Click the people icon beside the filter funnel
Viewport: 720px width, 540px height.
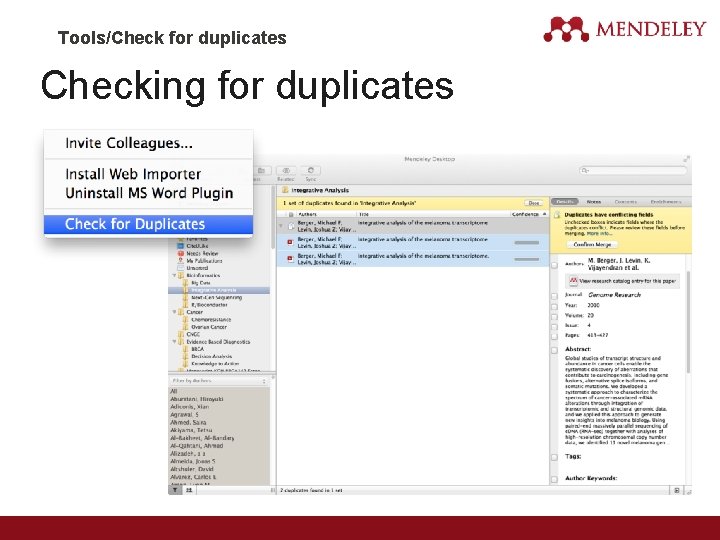(189, 490)
